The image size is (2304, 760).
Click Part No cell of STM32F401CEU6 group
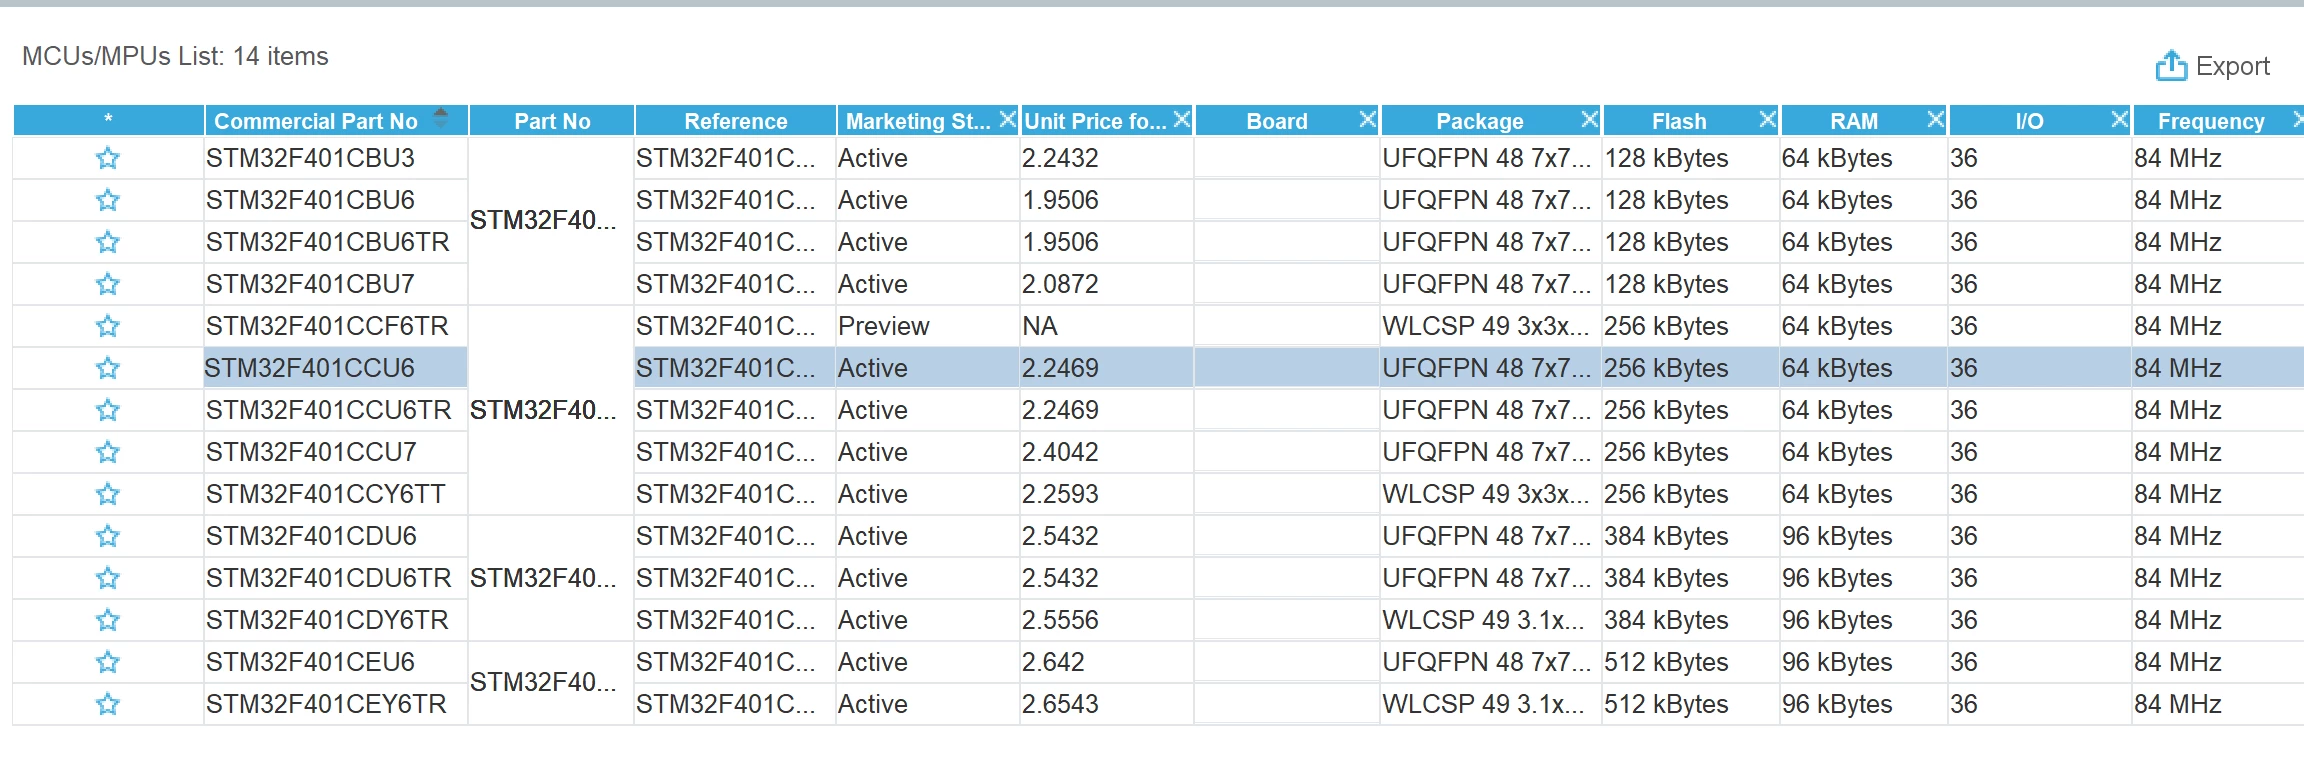pyautogui.click(x=552, y=683)
